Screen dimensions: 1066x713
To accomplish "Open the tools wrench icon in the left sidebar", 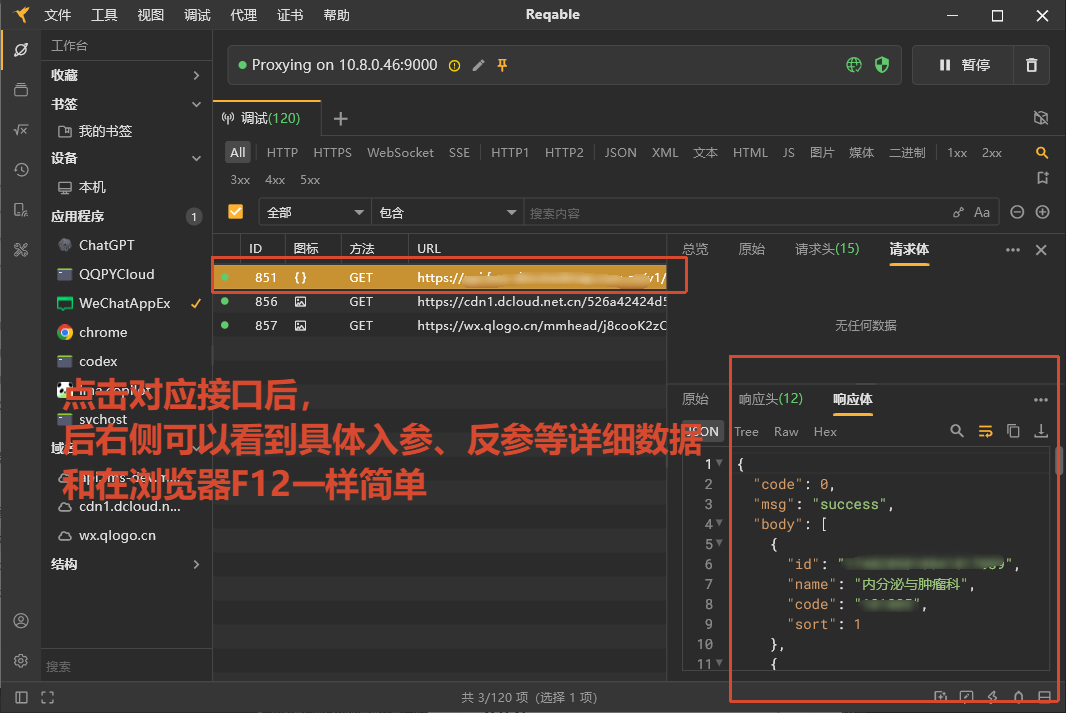I will point(21,250).
